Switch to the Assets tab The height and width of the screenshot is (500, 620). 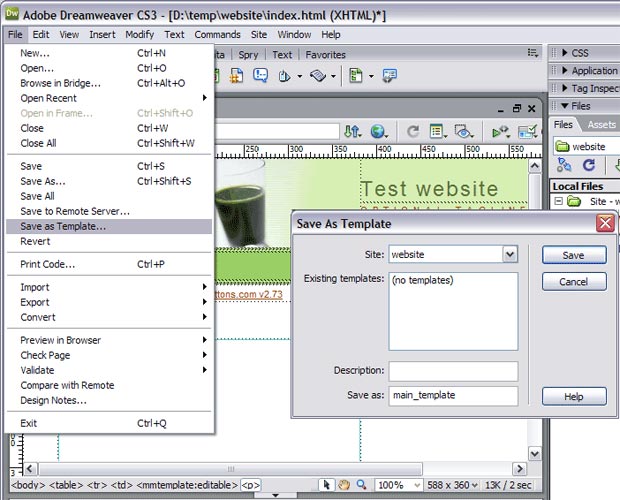coord(601,125)
